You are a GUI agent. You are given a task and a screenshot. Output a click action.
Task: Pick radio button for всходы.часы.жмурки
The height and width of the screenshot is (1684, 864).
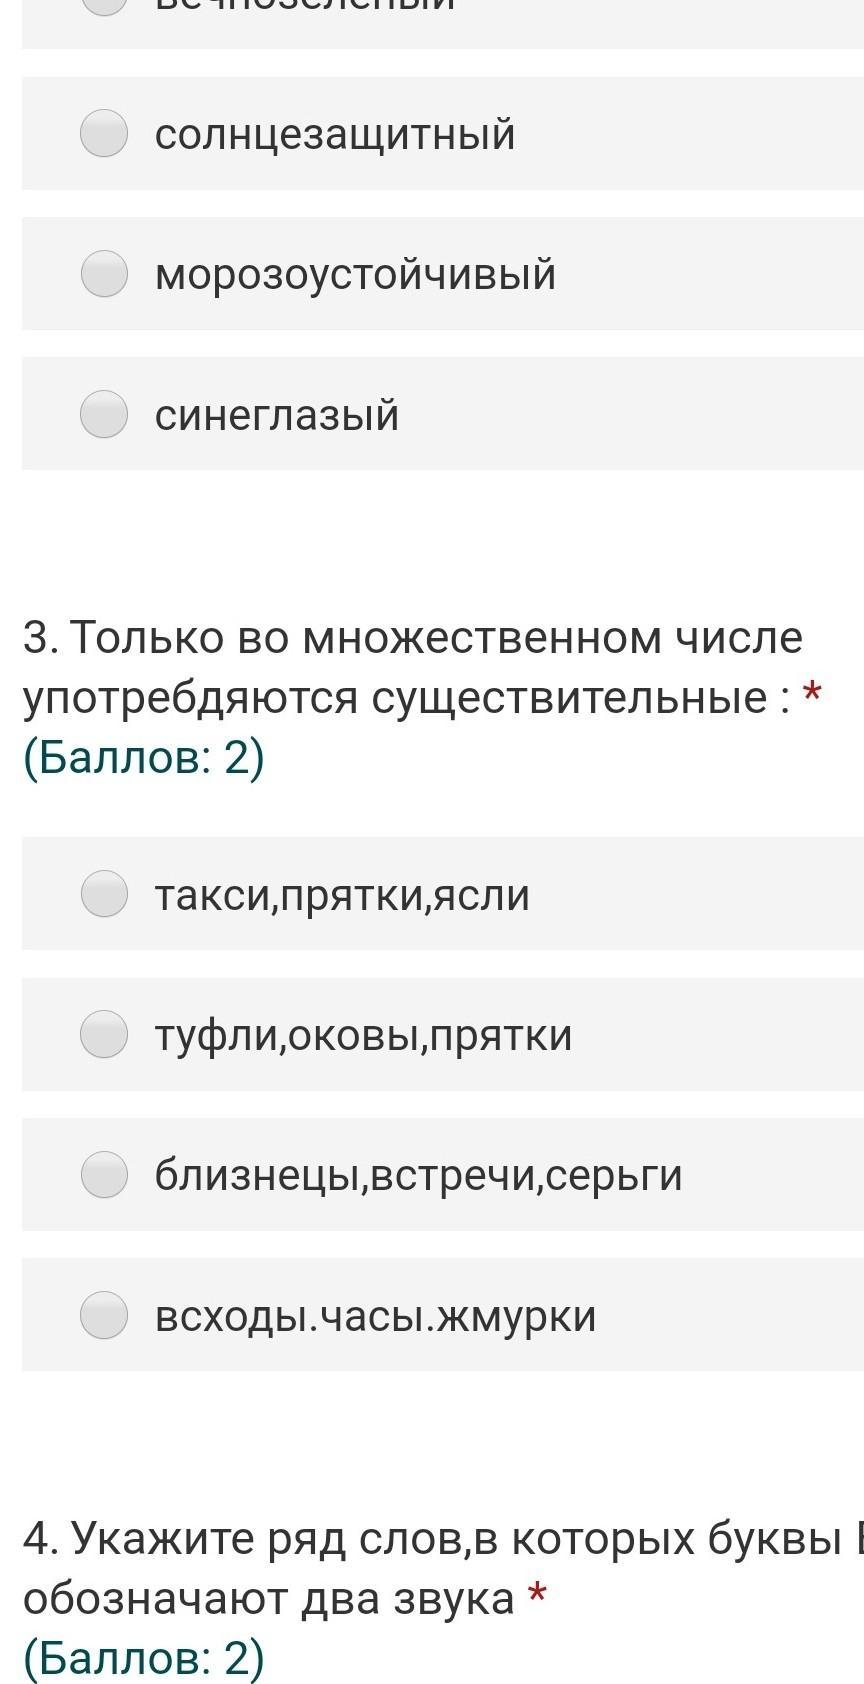pos(104,1315)
